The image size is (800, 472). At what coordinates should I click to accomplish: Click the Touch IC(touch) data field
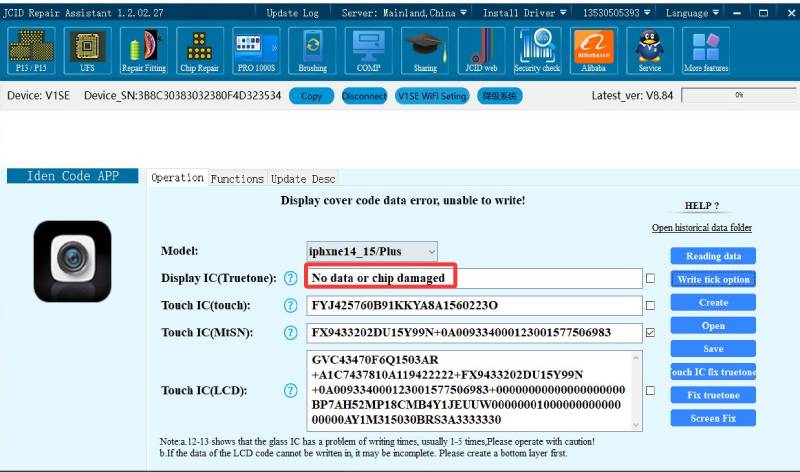[474, 305]
